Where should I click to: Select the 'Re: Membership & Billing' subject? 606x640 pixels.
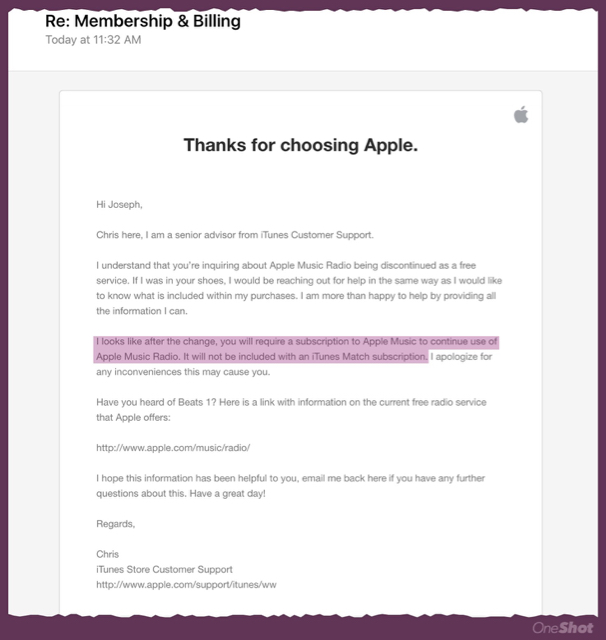click(x=143, y=21)
